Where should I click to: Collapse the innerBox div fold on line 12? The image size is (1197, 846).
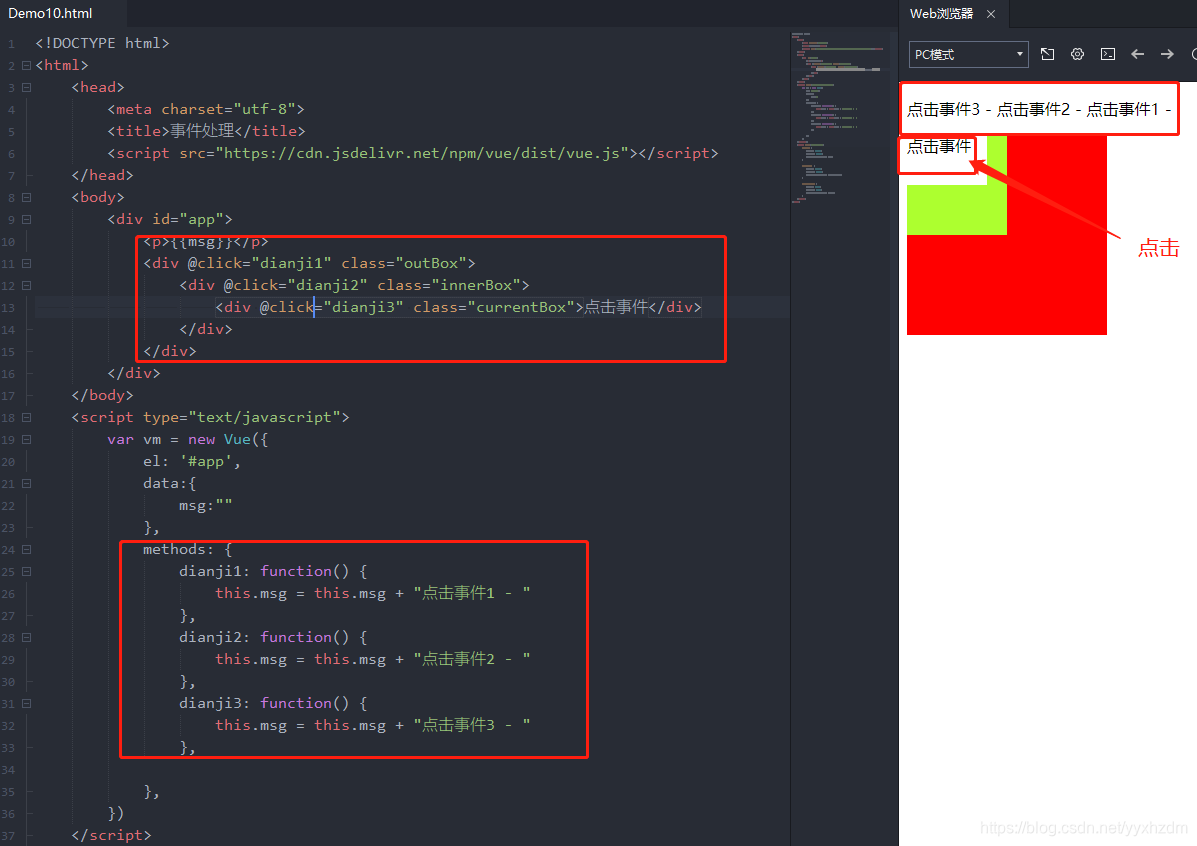27,286
